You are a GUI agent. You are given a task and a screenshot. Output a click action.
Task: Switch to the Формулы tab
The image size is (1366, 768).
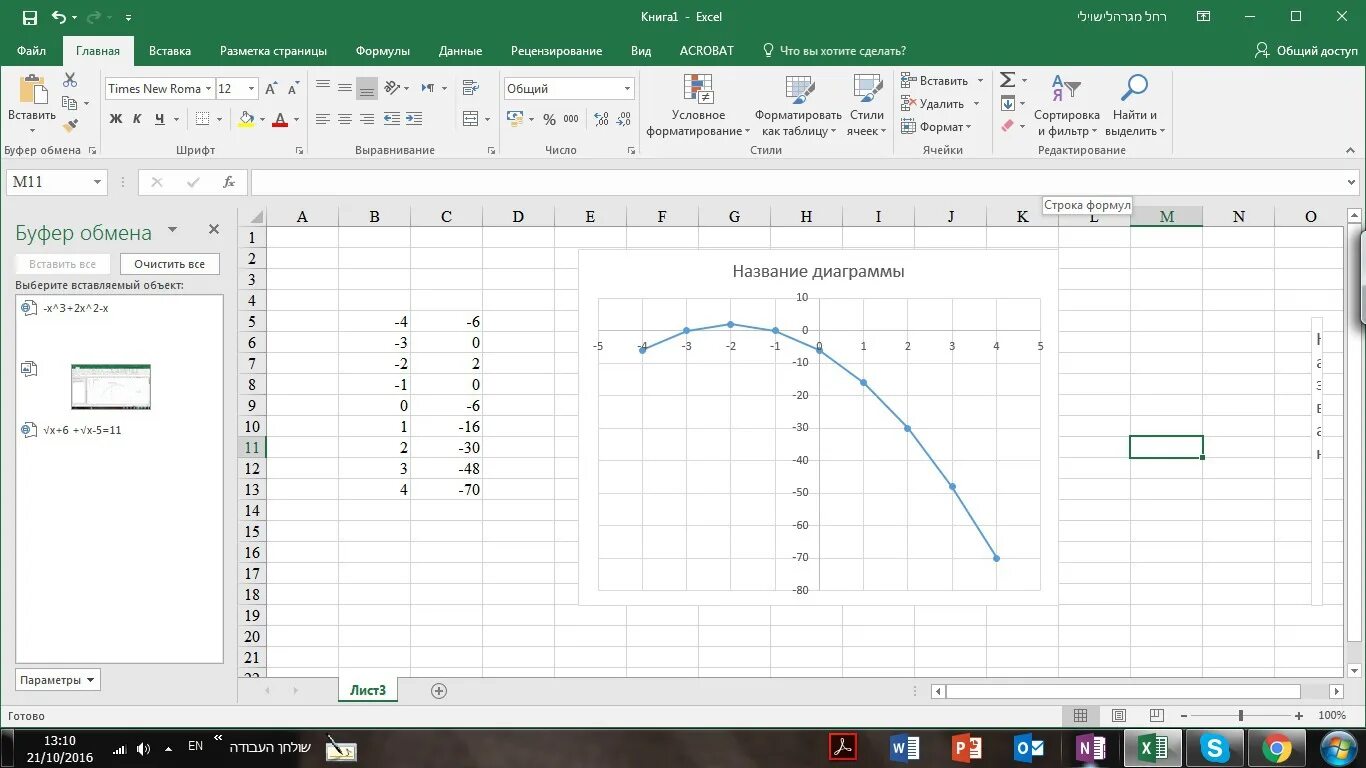point(383,50)
